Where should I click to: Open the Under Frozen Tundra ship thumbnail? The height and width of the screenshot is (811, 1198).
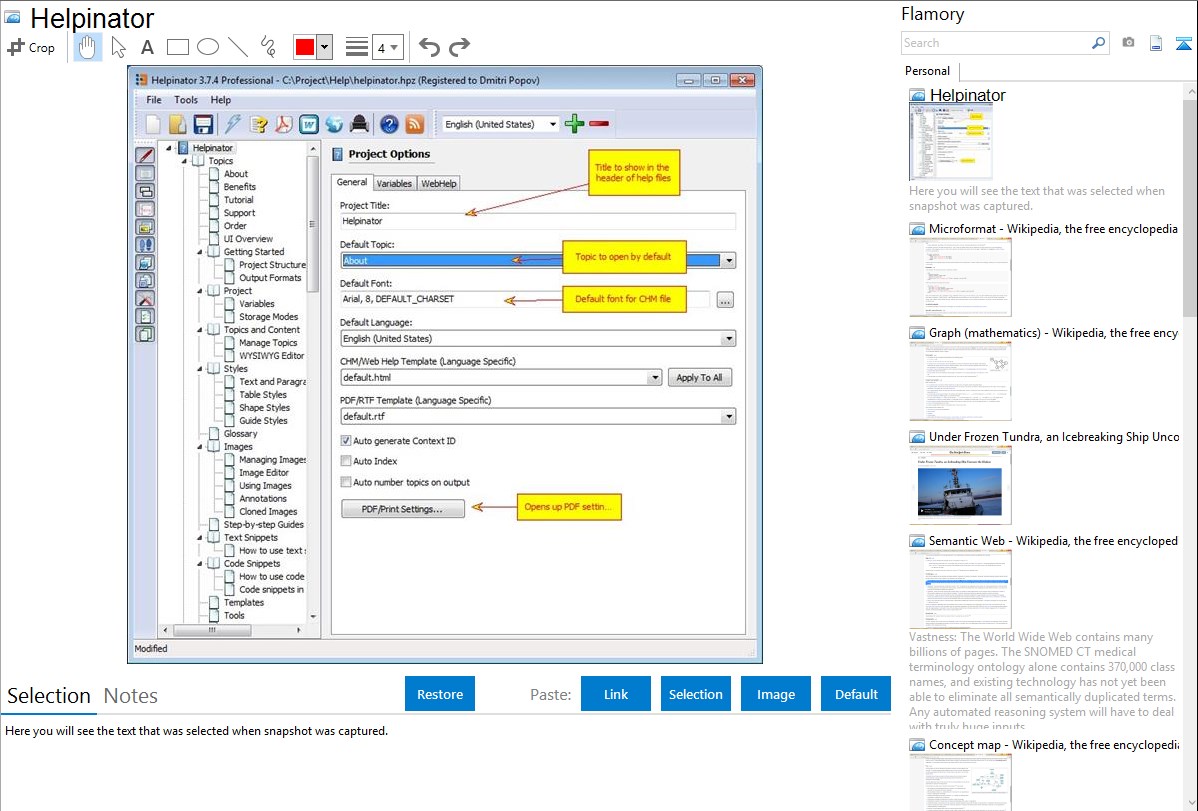coord(960,485)
